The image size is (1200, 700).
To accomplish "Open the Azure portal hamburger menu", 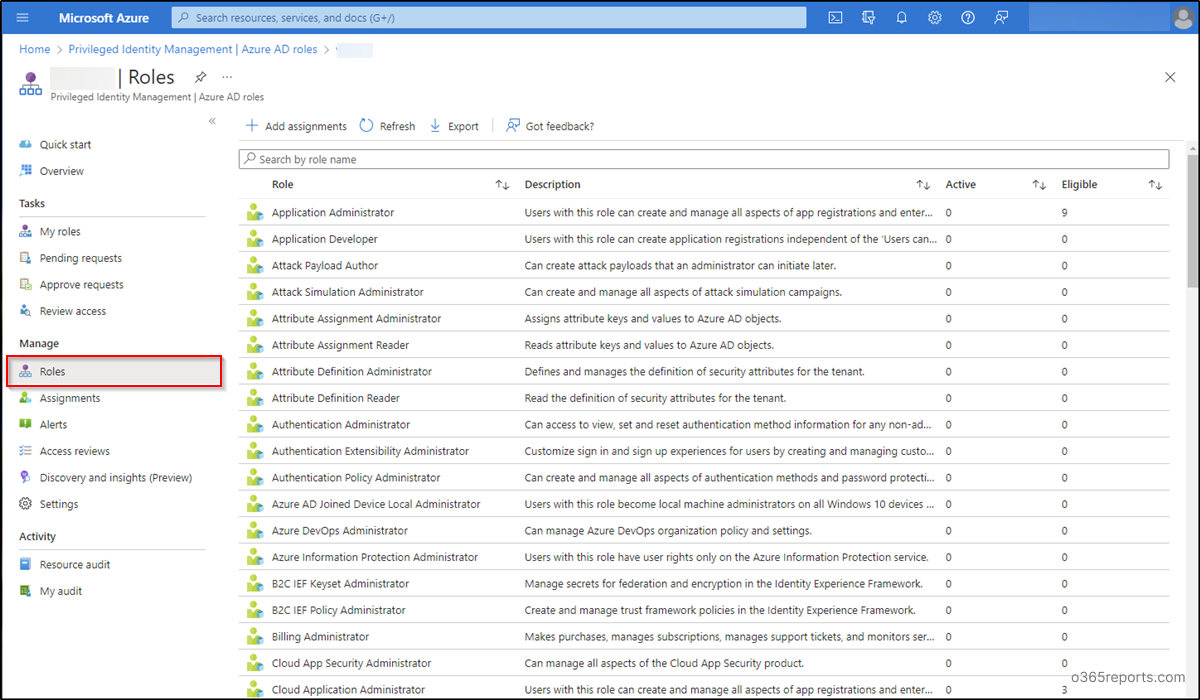I will pyautogui.click(x=23, y=17).
